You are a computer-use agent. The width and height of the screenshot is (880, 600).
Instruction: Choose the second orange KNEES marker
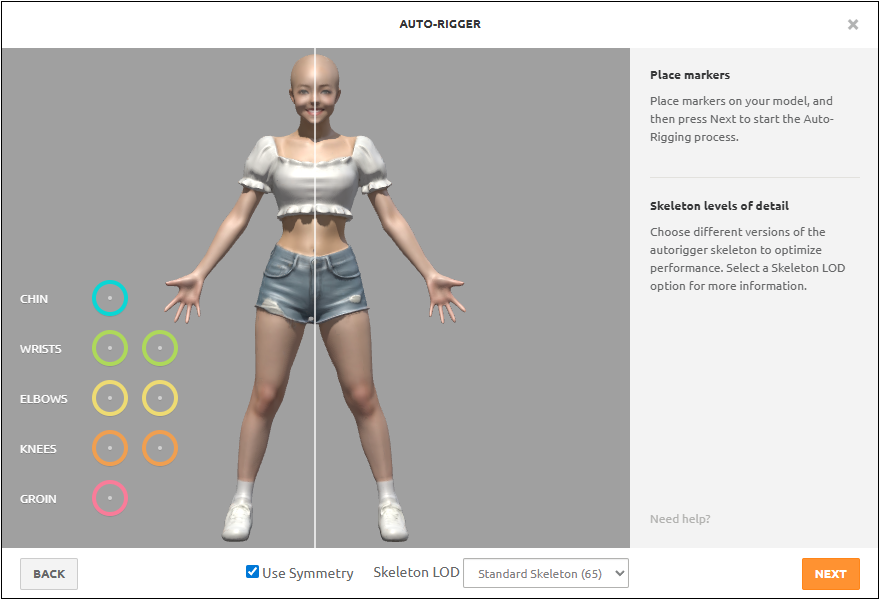coord(160,448)
